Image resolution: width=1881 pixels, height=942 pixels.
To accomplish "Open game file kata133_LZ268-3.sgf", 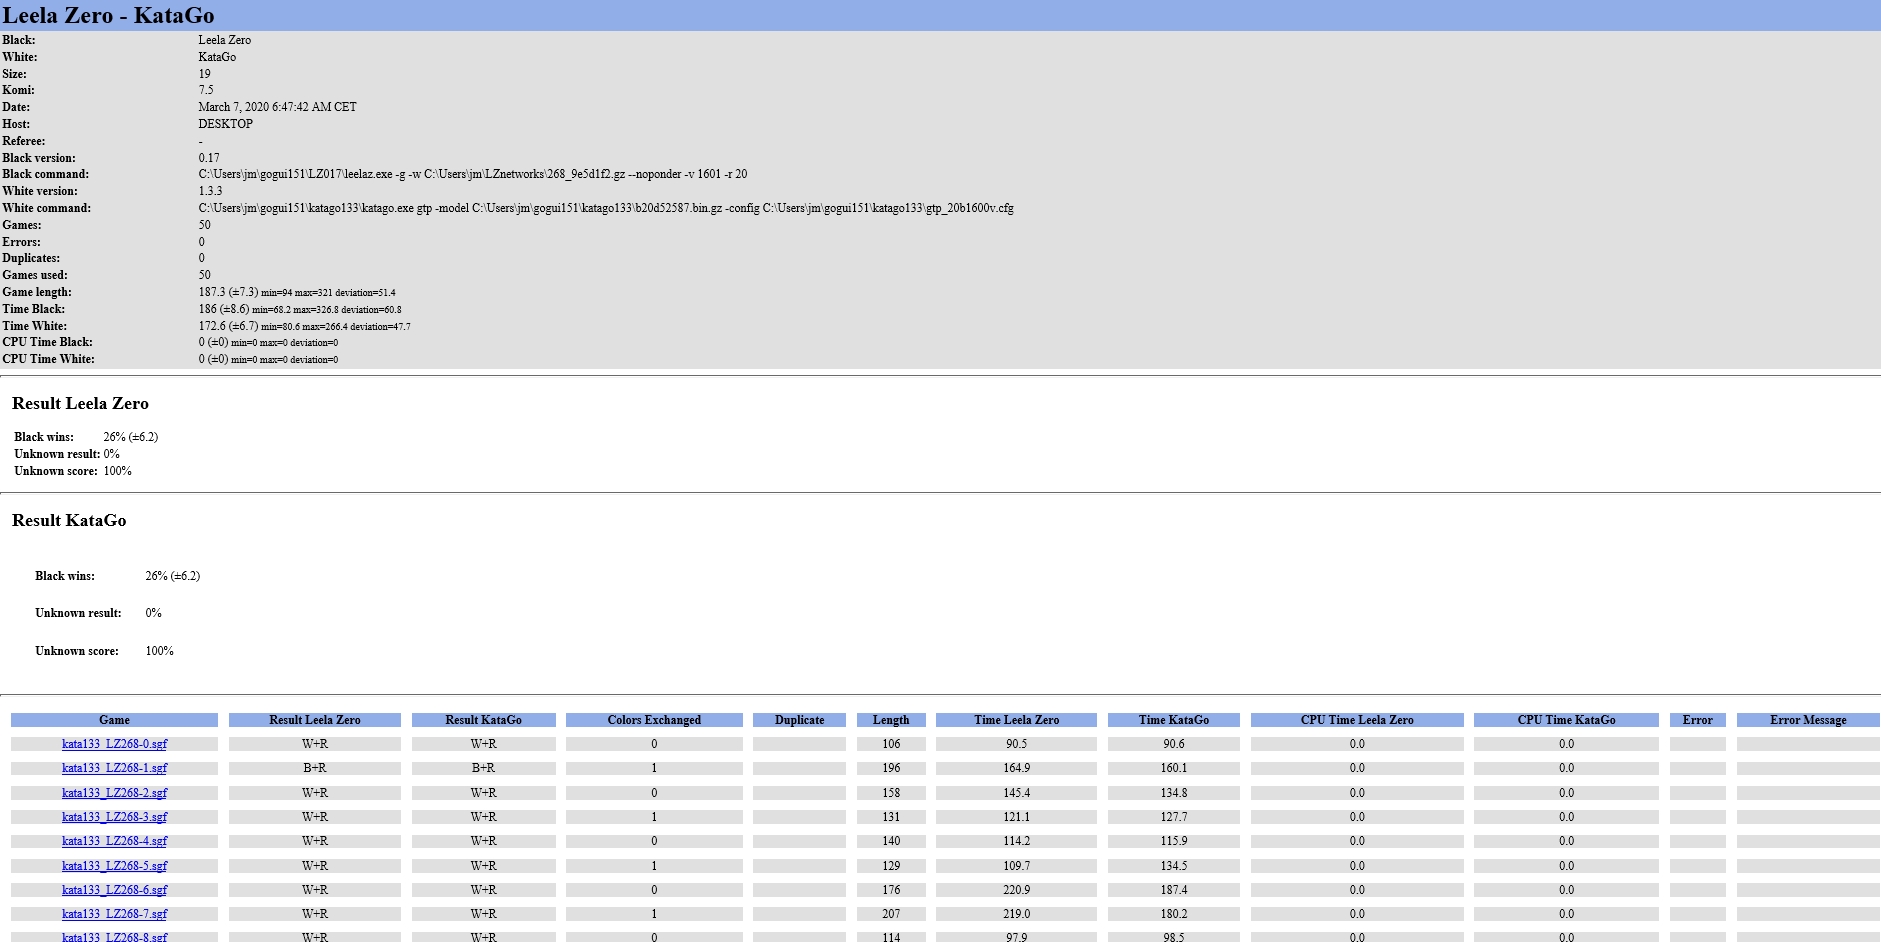I will 114,817.
